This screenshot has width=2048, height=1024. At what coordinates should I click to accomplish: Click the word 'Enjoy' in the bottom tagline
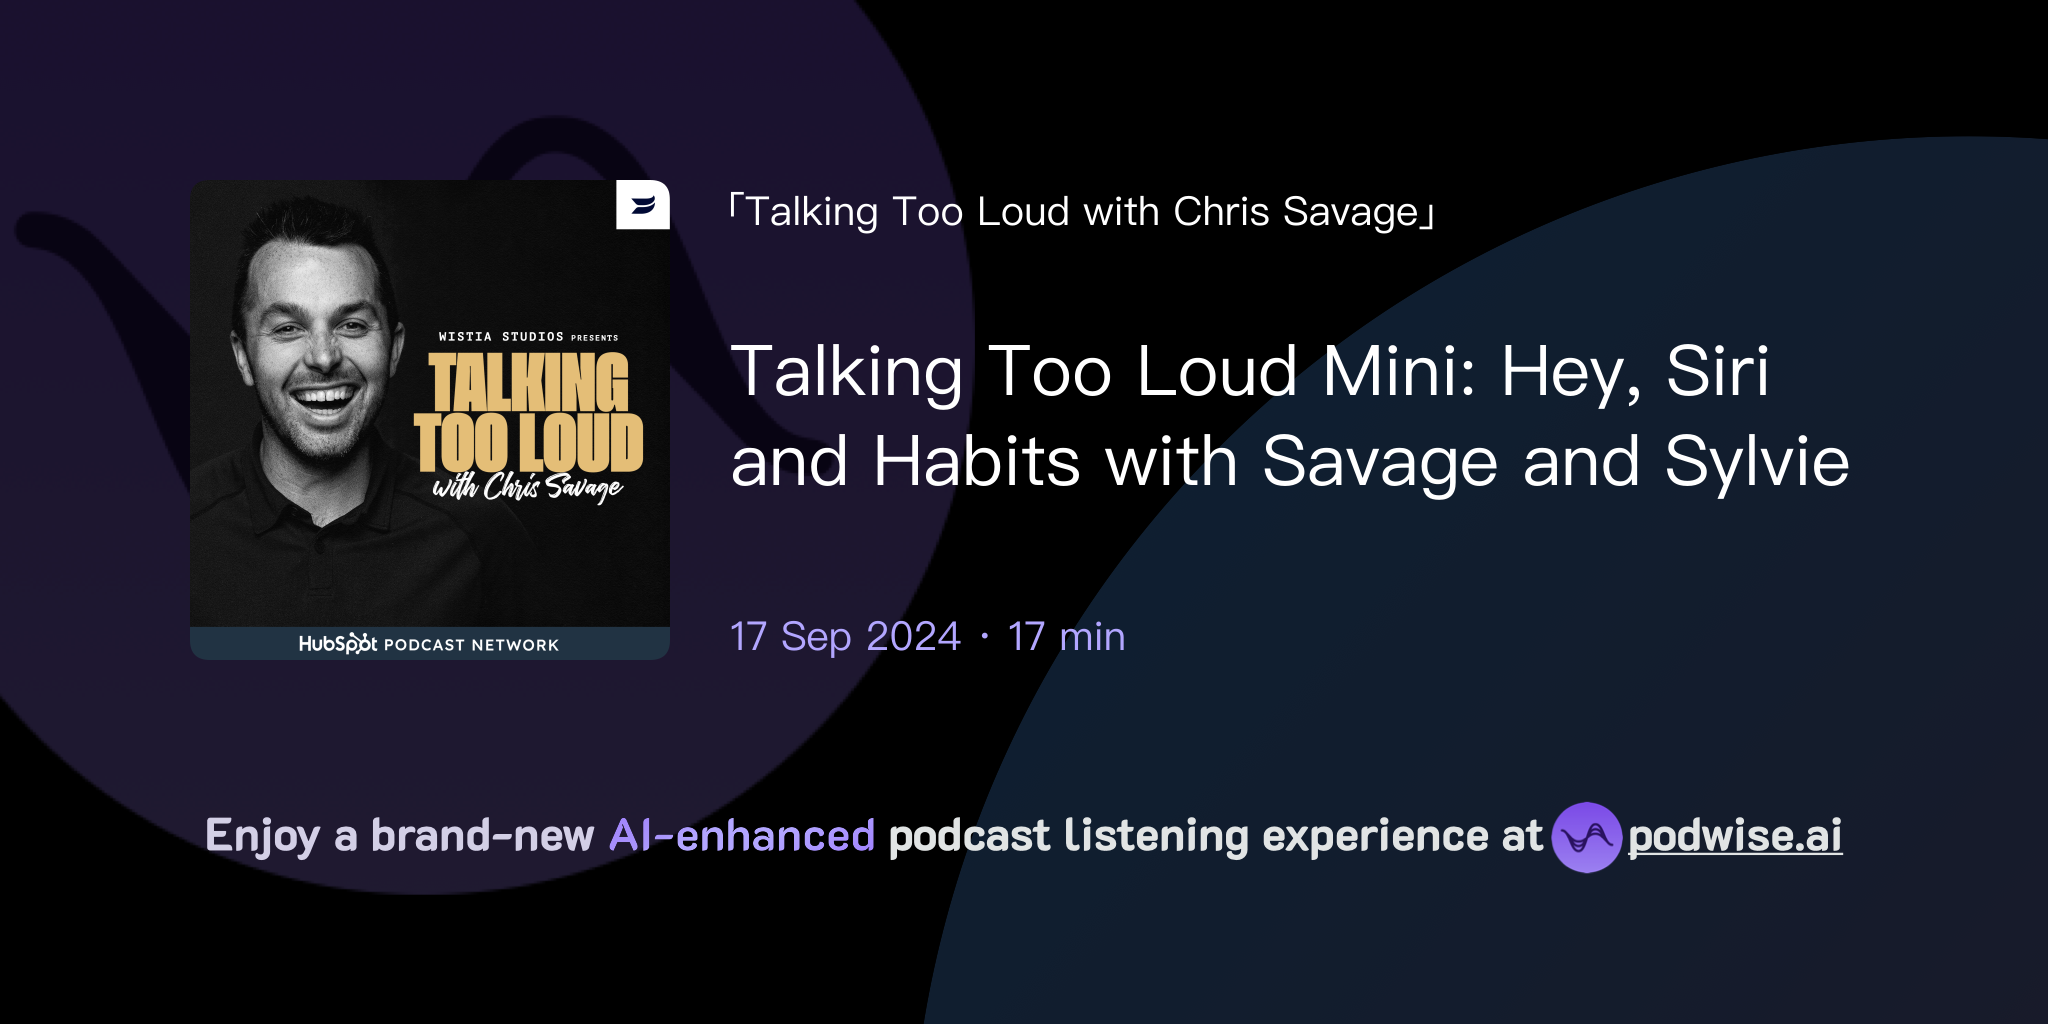click(x=266, y=834)
